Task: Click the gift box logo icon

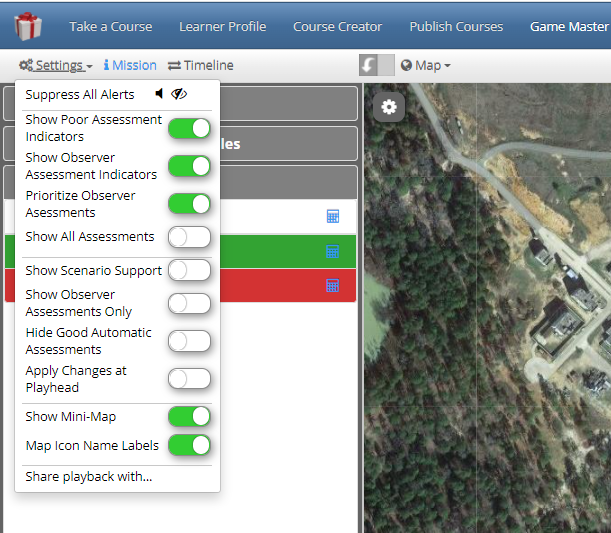Action: (28, 26)
